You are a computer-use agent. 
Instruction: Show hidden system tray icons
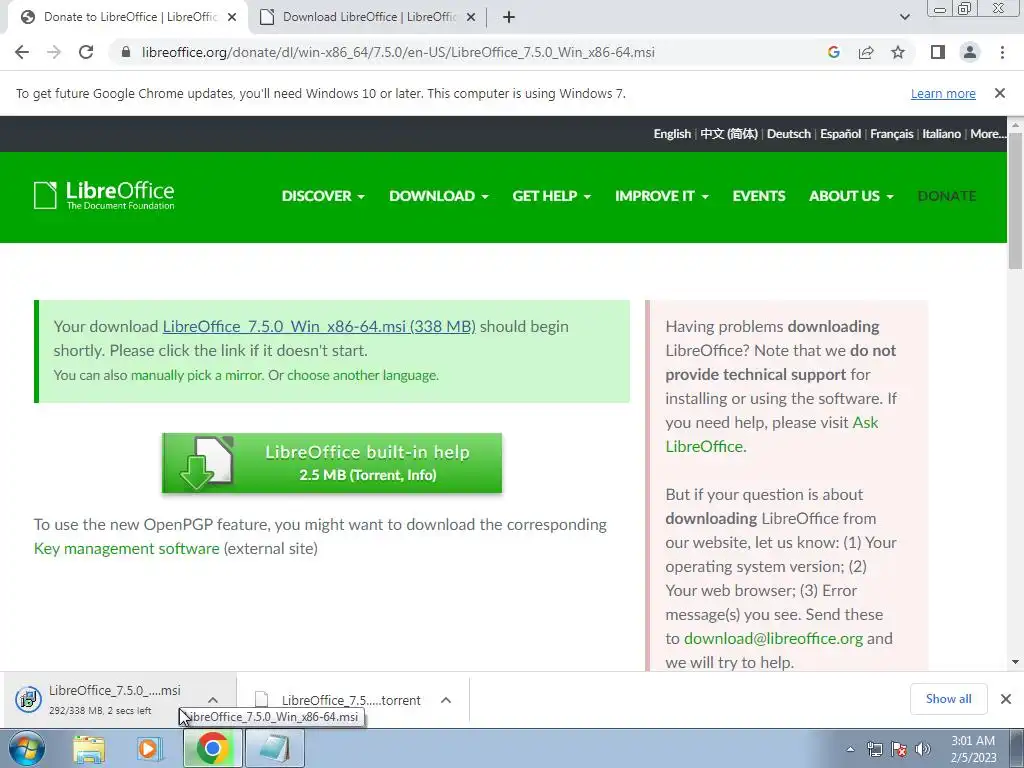point(850,749)
